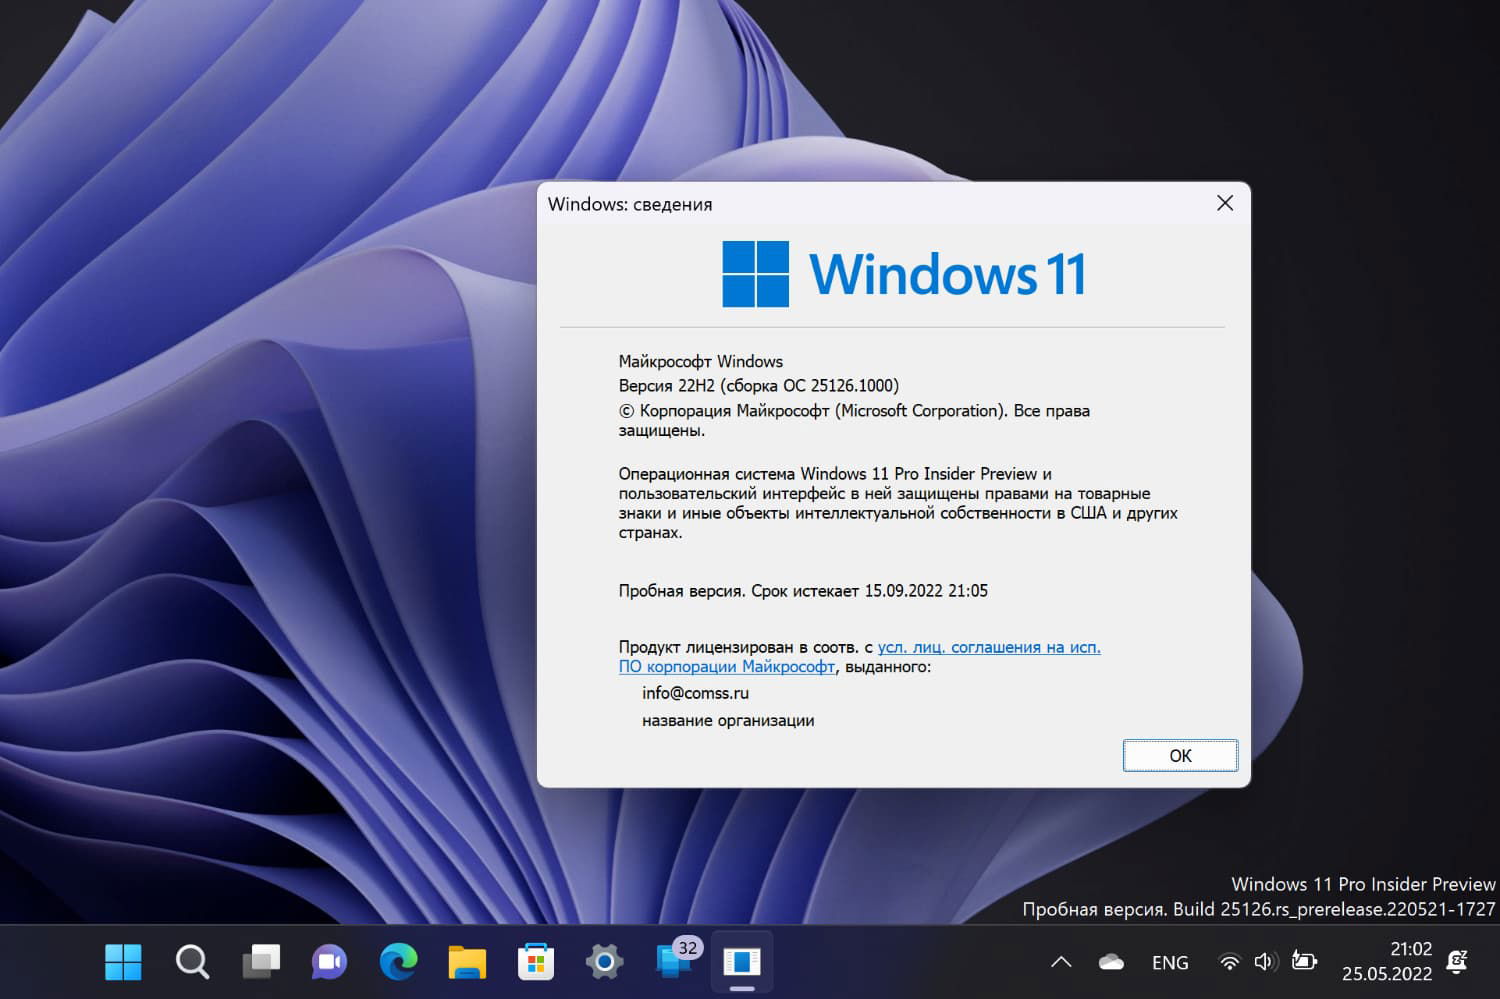Click the 'название организации' text
Viewport: 1500px width, 999px height.
(x=728, y=720)
